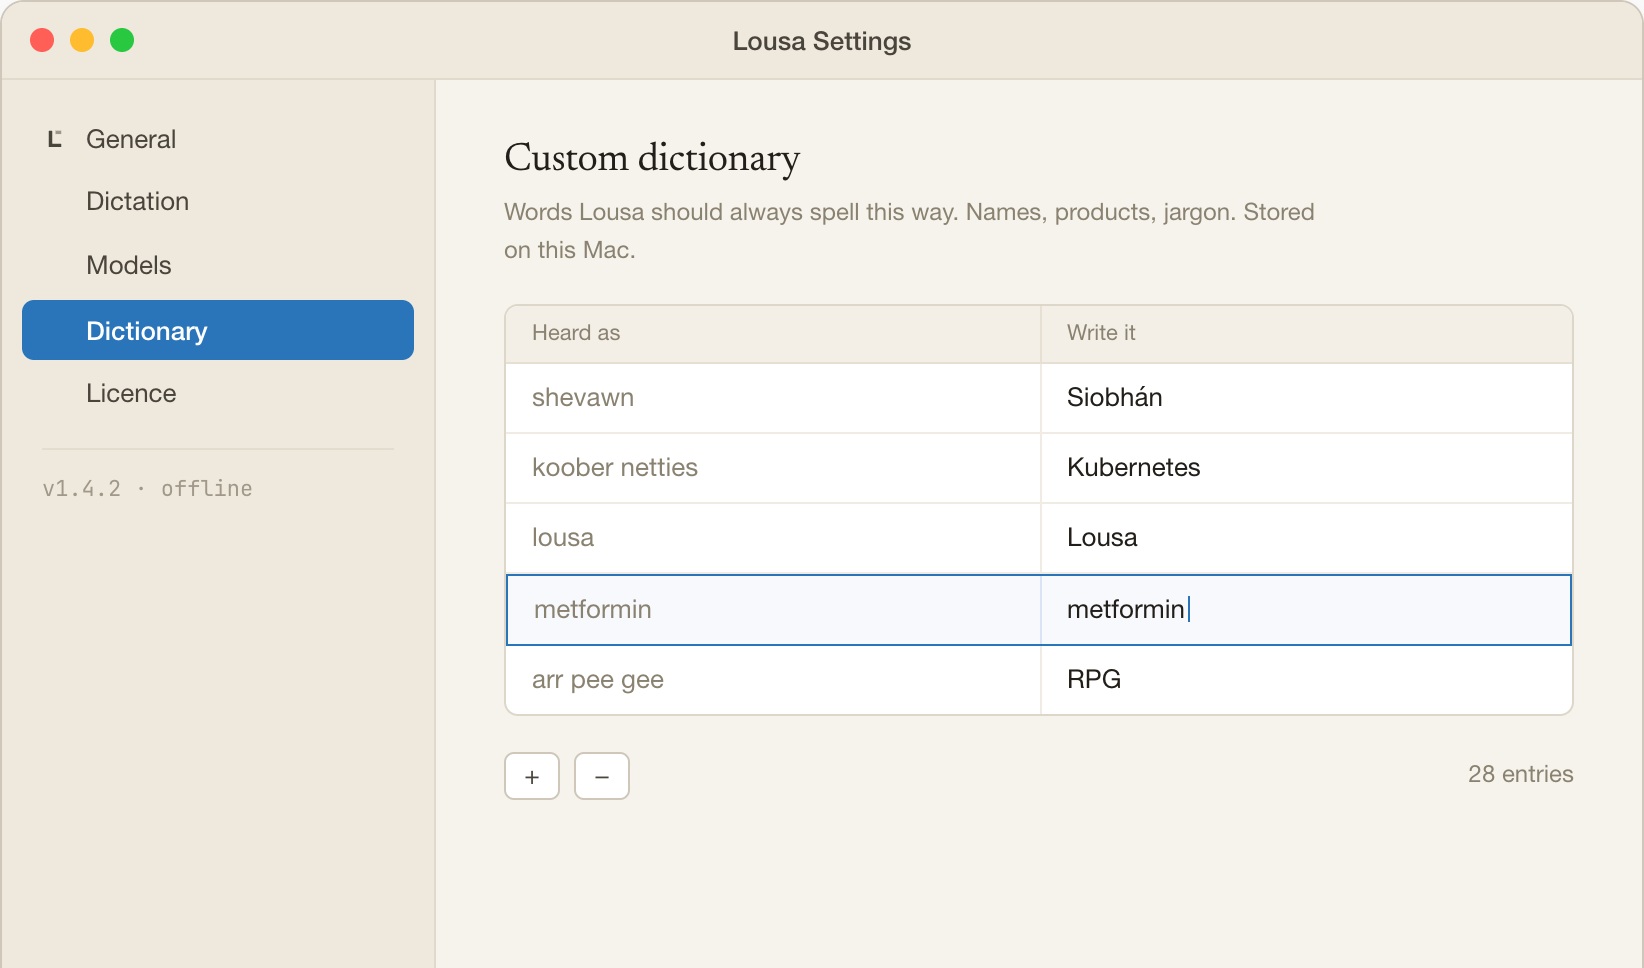Close the Lousa Settings window
Viewport: 1644px width, 968px height.
[x=42, y=40]
